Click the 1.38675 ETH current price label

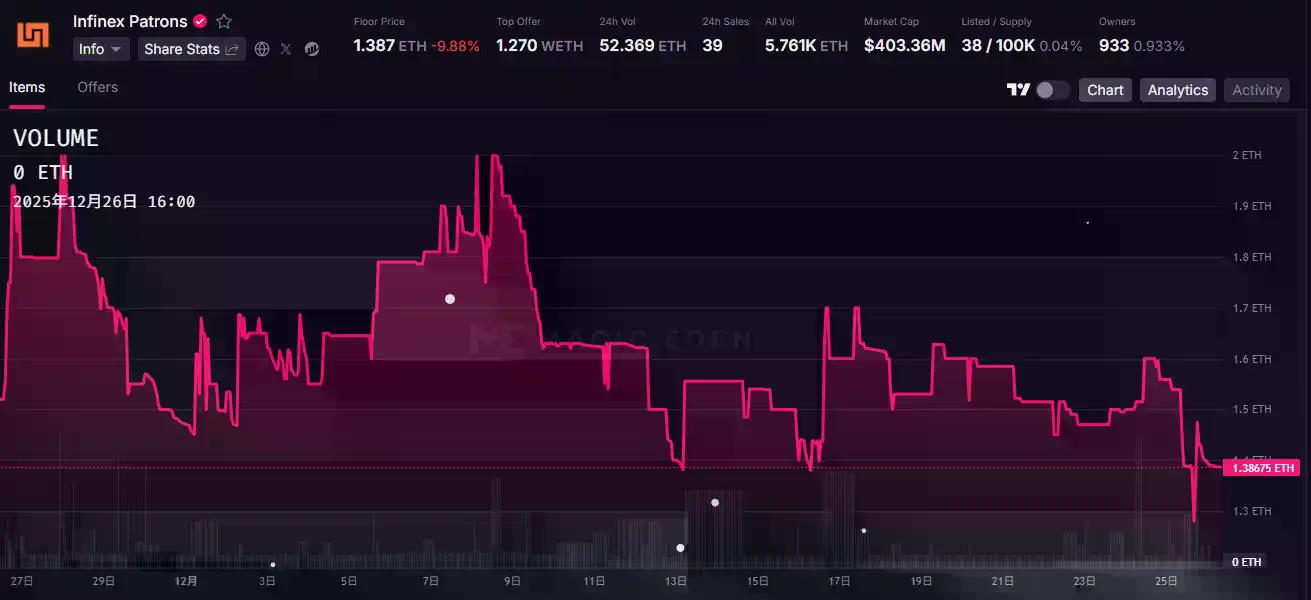pyautogui.click(x=1263, y=468)
